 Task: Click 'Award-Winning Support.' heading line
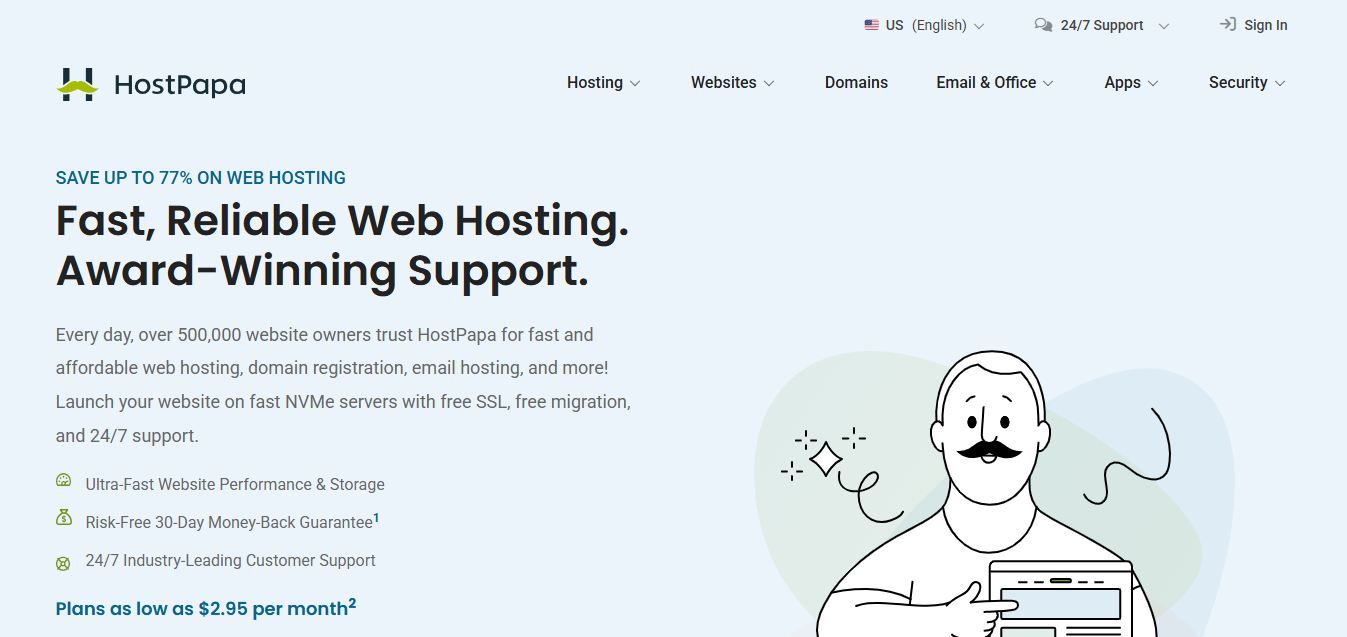coord(322,271)
